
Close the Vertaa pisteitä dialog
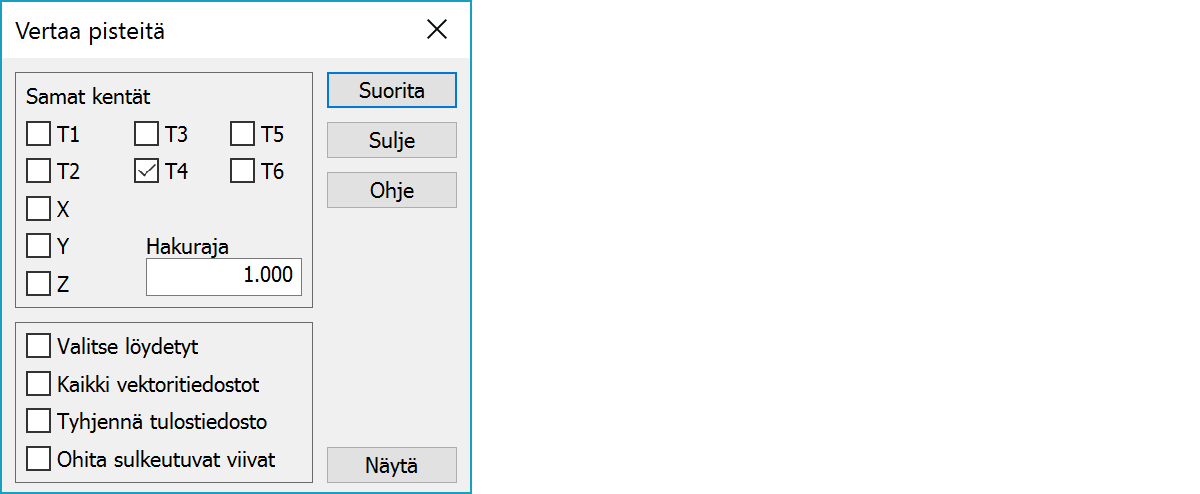point(437,30)
